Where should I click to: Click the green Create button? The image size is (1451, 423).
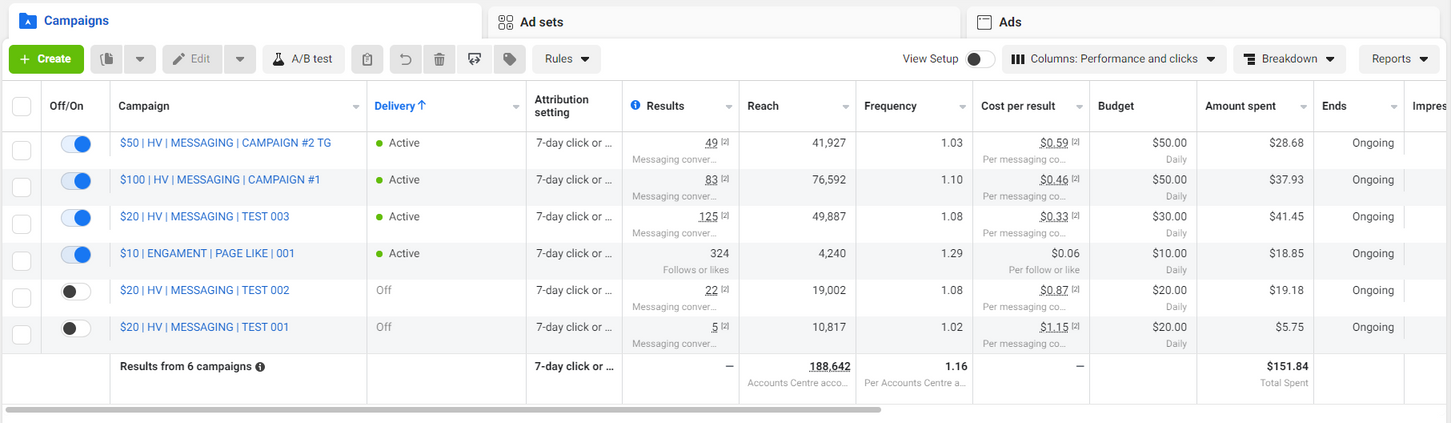46,59
